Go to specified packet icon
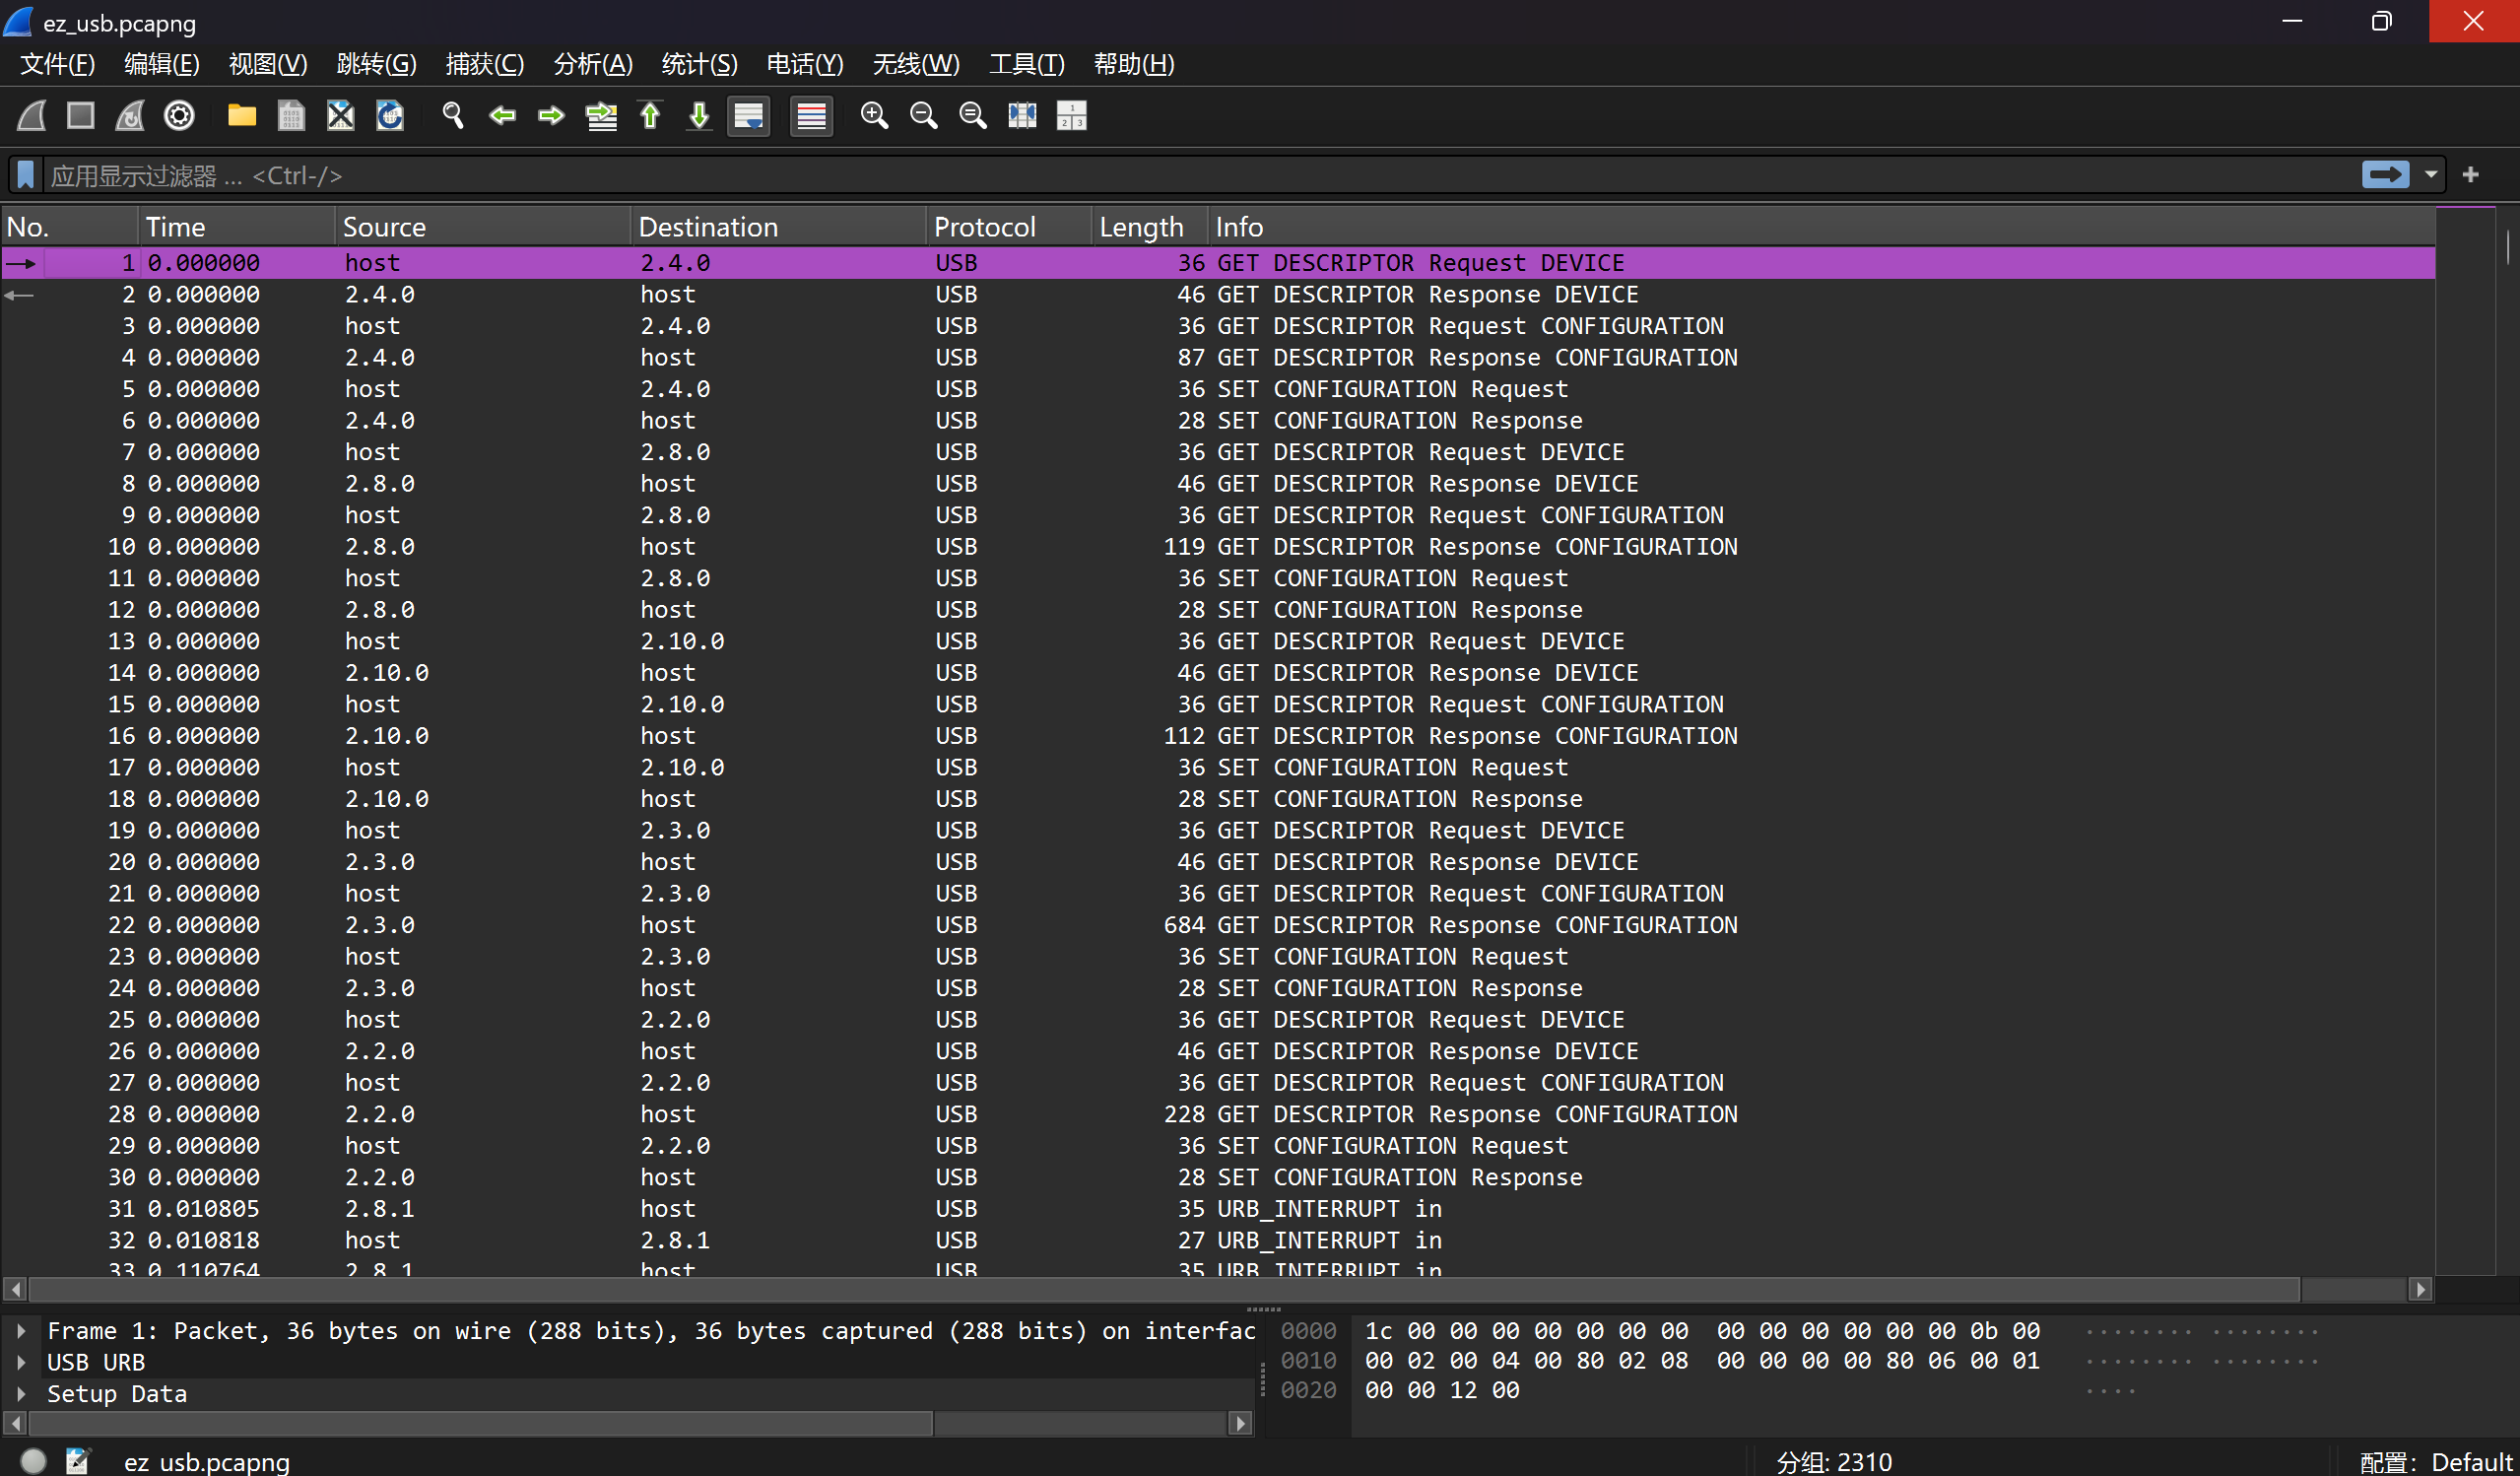This screenshot has height=1476, width=2520. [x=601, y=116]
